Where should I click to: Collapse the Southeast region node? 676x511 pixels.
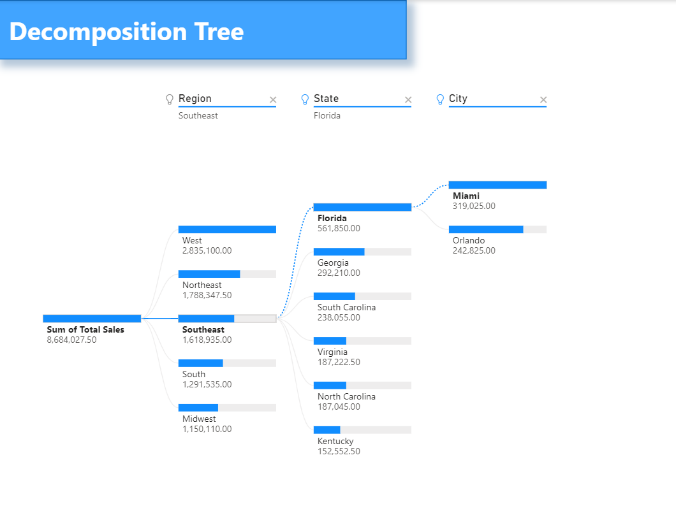[227, 329]
